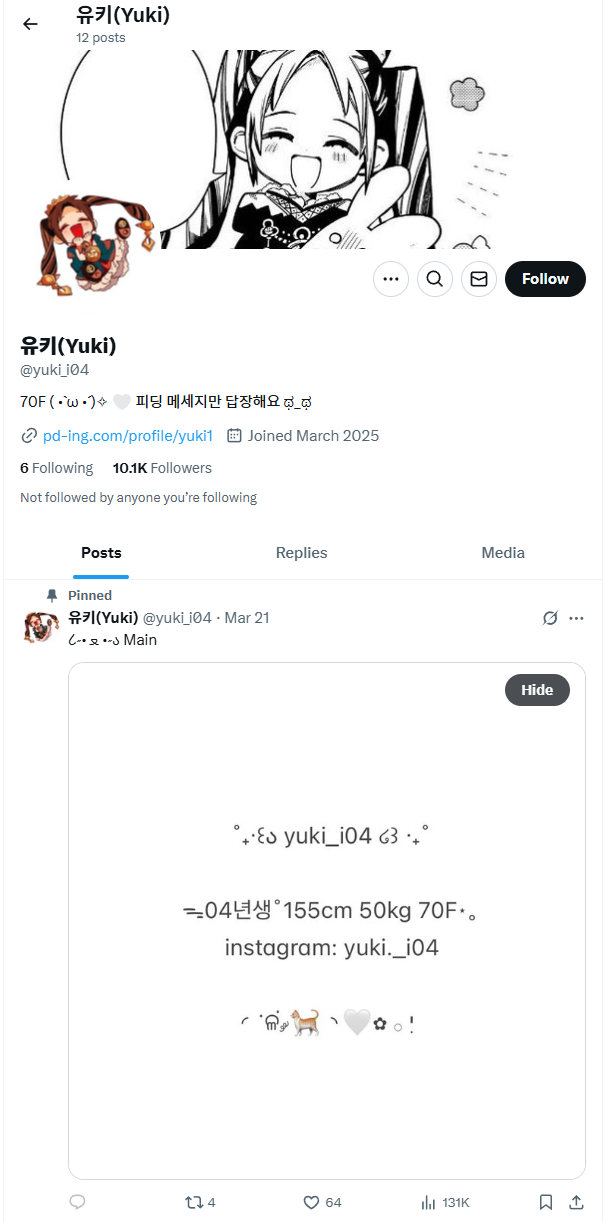Viewport: 613px width, 1222px height.
Task: Open the pinned post's three-dot menu
Action: 576,618
